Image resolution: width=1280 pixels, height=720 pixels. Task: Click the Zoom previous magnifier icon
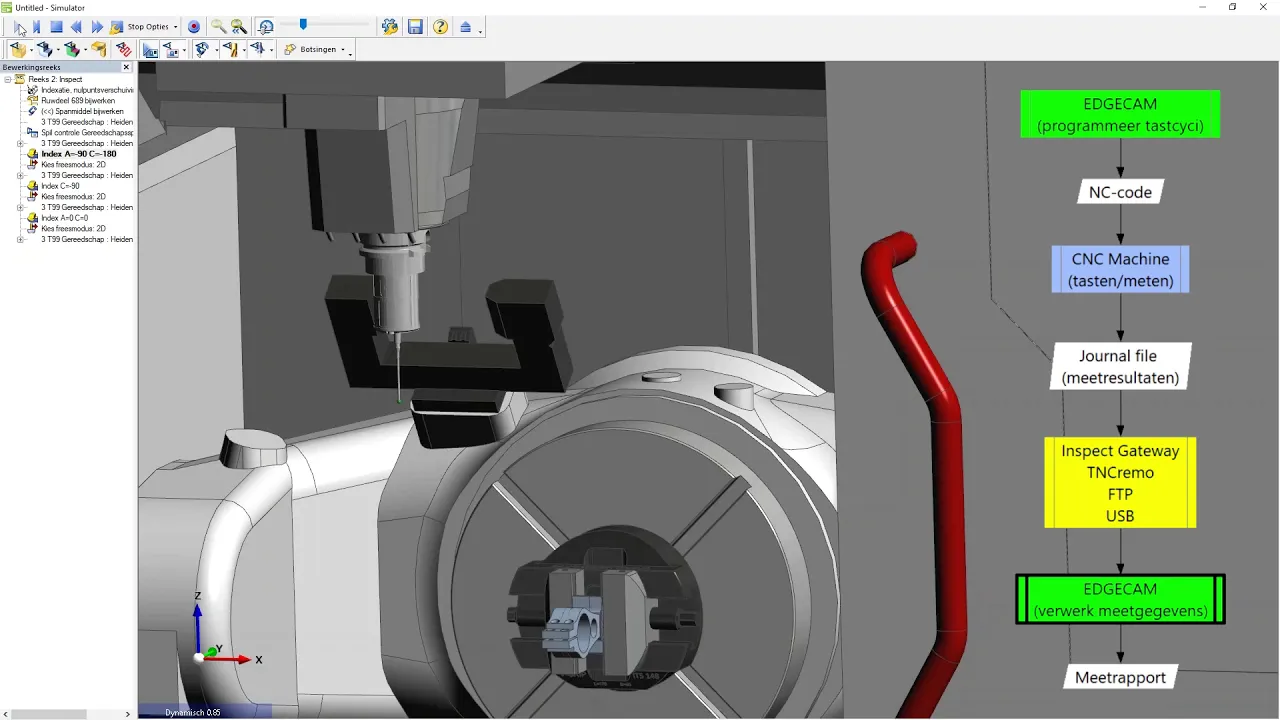coord(239,27)
